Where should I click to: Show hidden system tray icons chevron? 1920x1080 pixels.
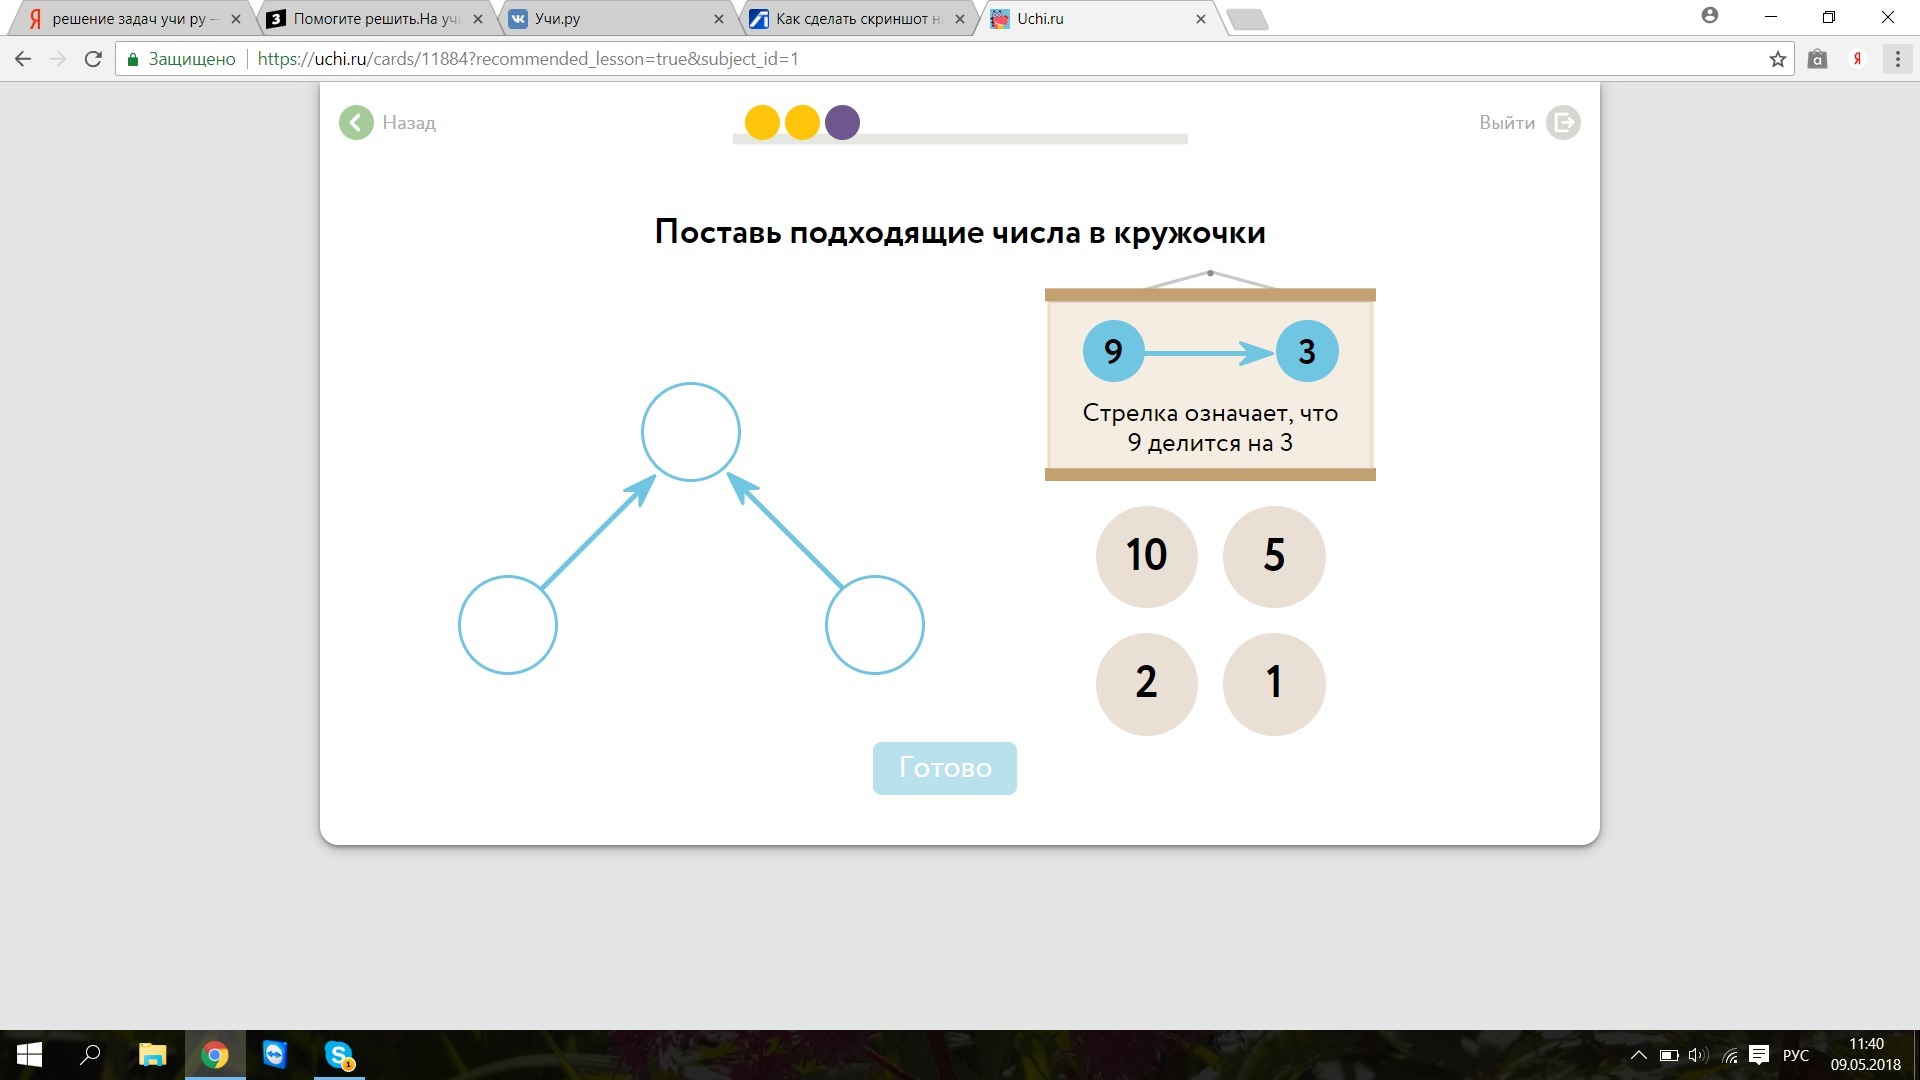point(1638,1055)
